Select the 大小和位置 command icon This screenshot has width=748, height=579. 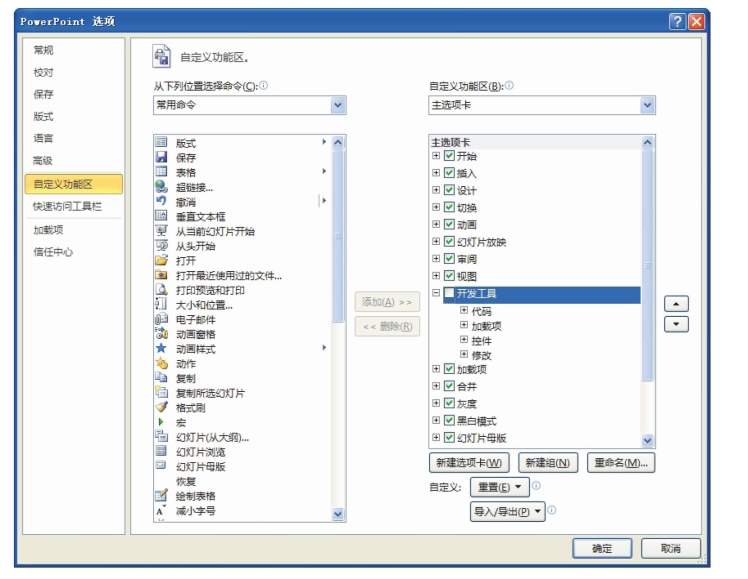[162, 304]
